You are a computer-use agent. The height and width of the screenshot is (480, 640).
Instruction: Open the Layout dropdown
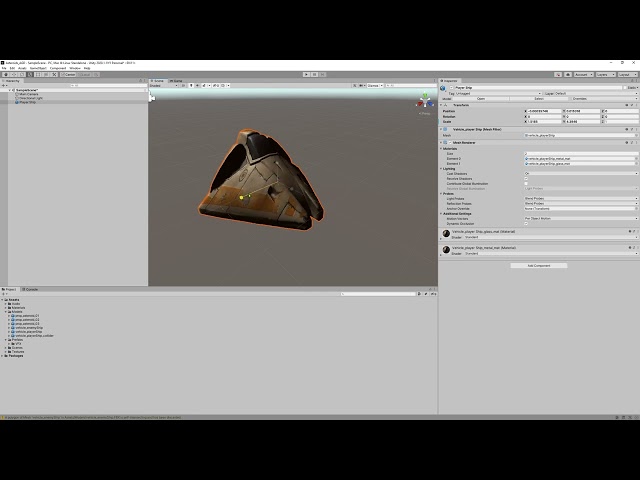(628, 75)
